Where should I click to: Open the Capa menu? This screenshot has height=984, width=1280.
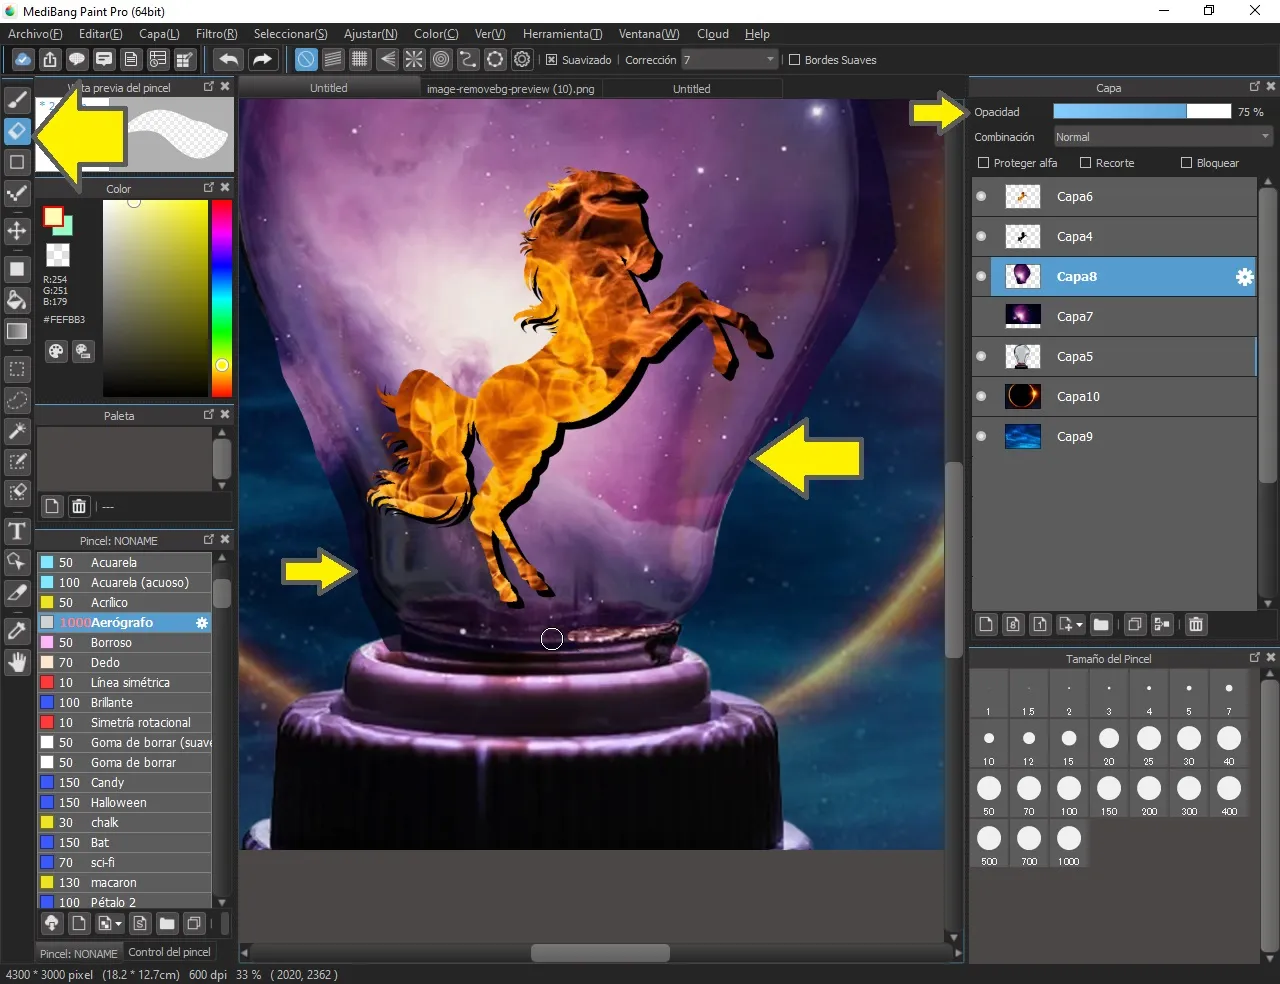pos(159,34)
